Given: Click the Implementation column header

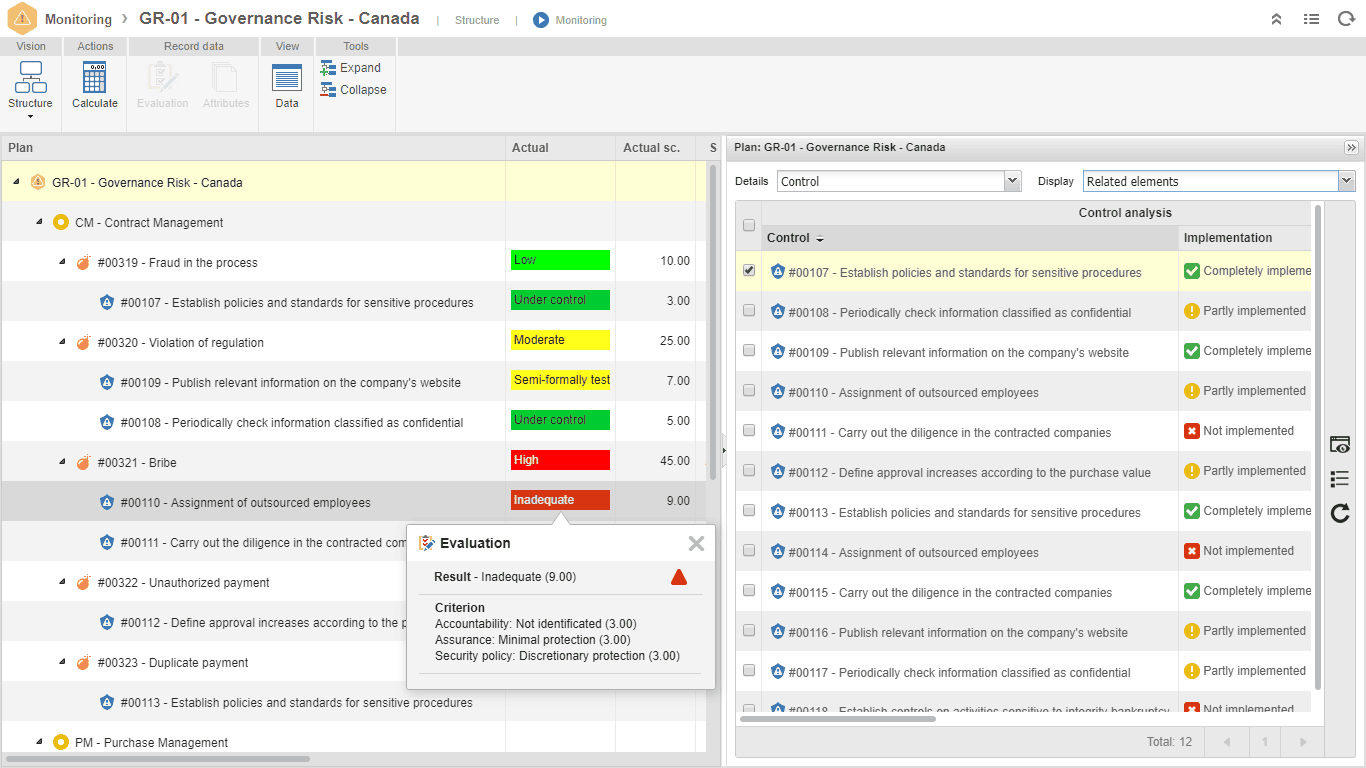Looking at the screenshot, I should point(1245,238).
